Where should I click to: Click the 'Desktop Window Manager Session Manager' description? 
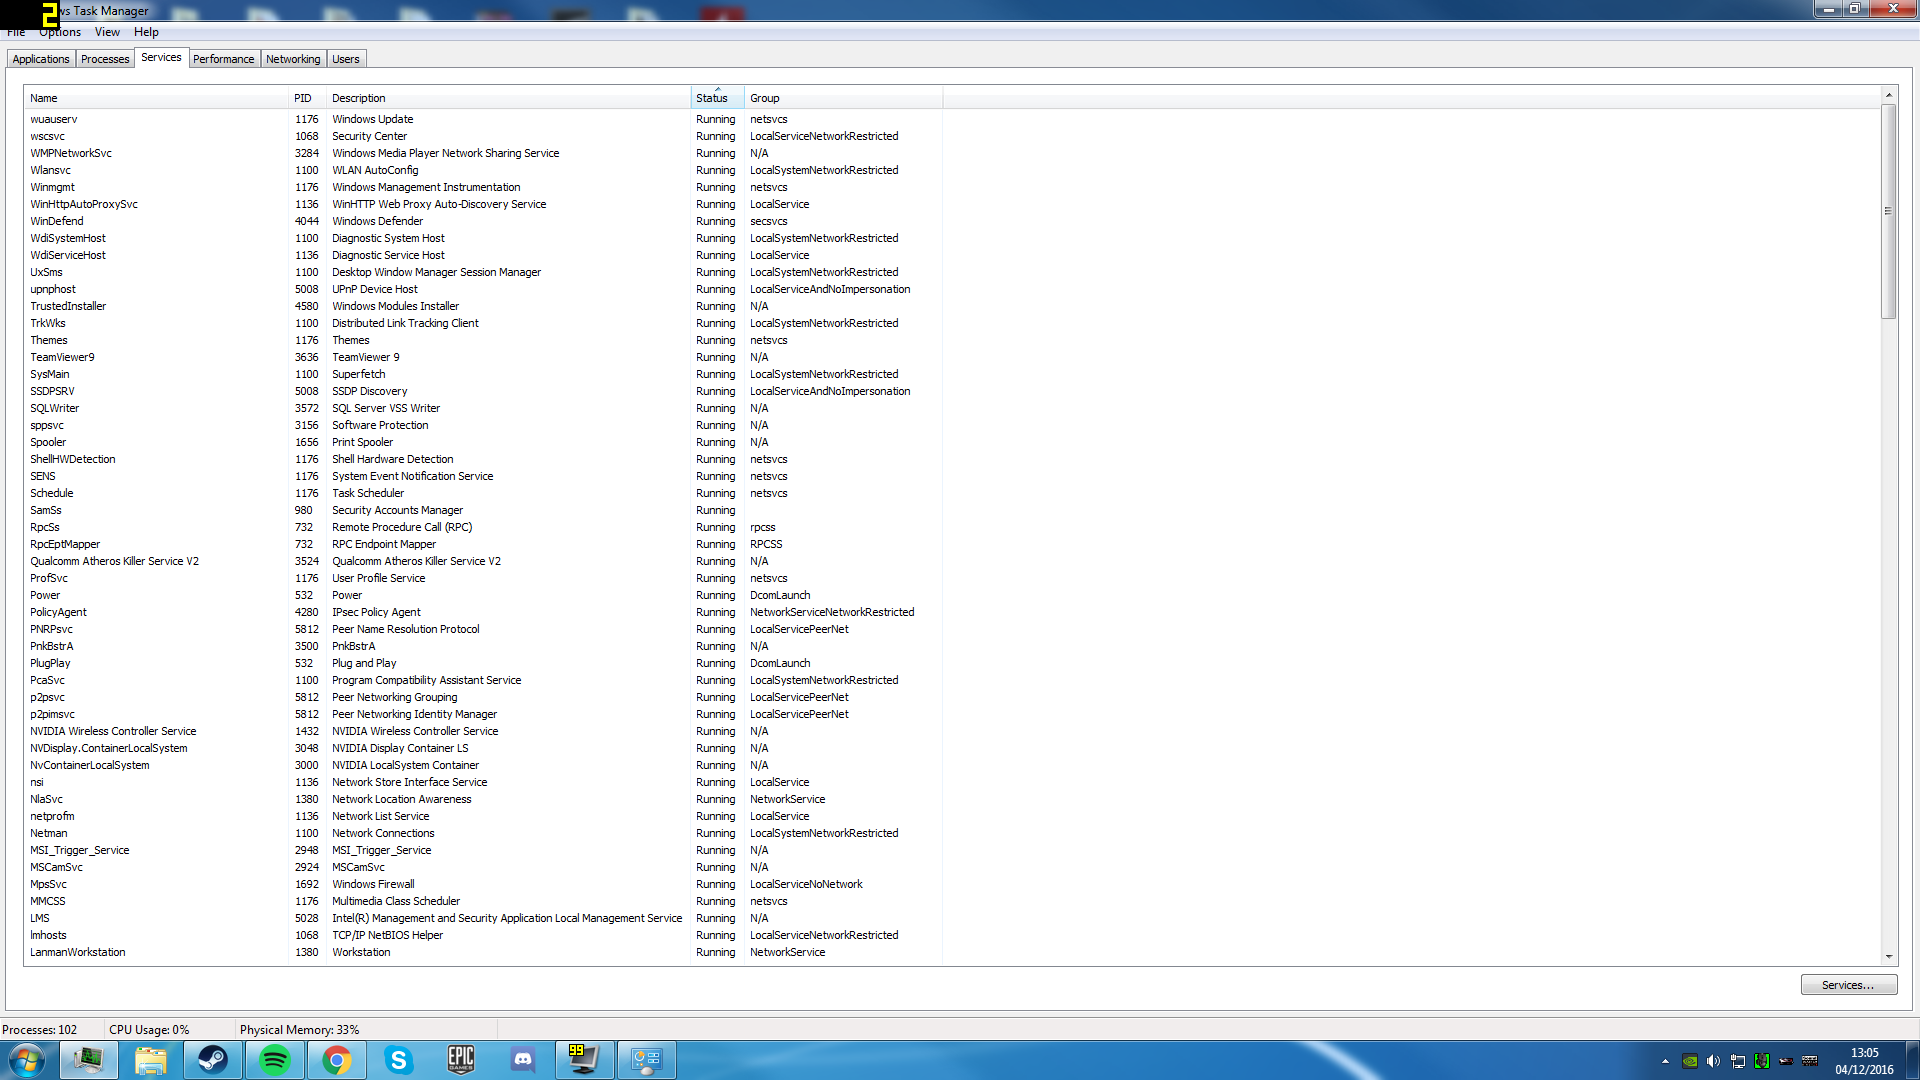click(x=437, y=272)
